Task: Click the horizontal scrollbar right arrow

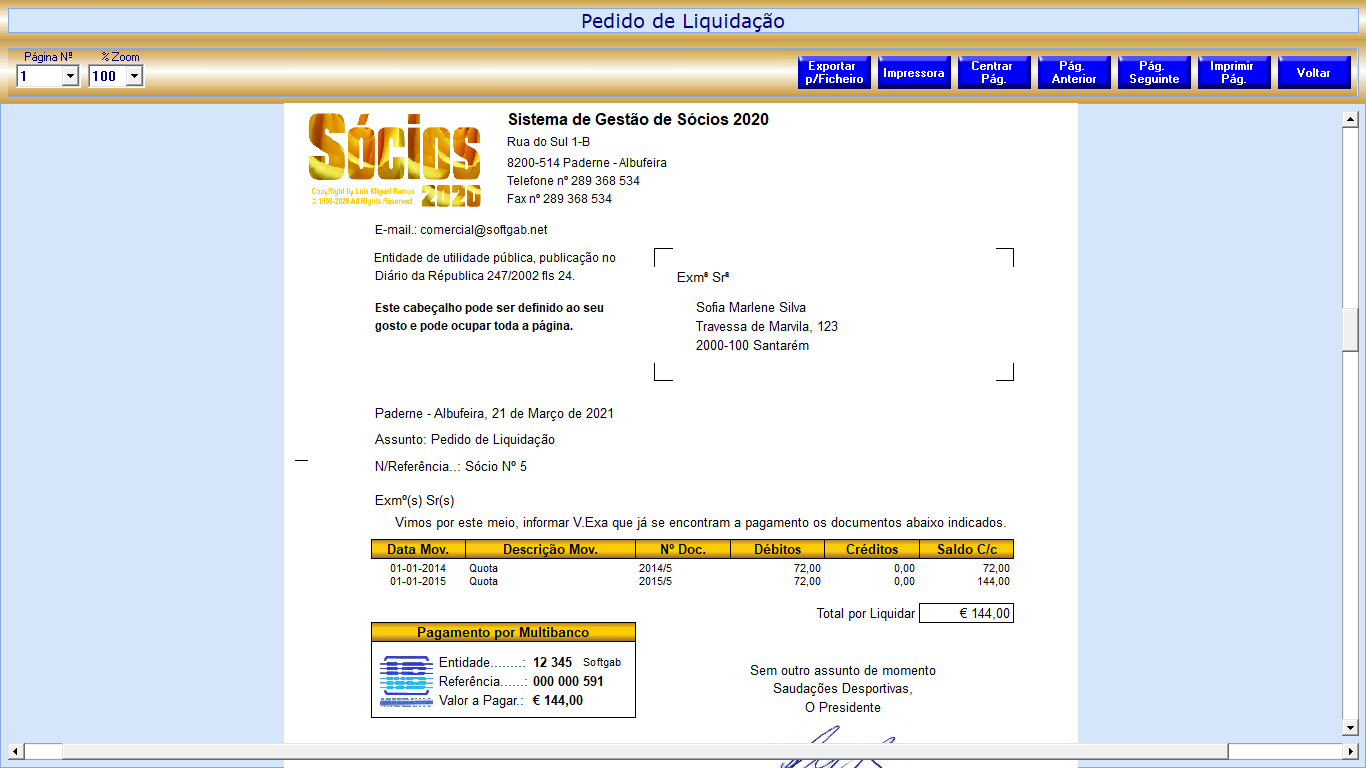Action: [x=1350, y=751]
